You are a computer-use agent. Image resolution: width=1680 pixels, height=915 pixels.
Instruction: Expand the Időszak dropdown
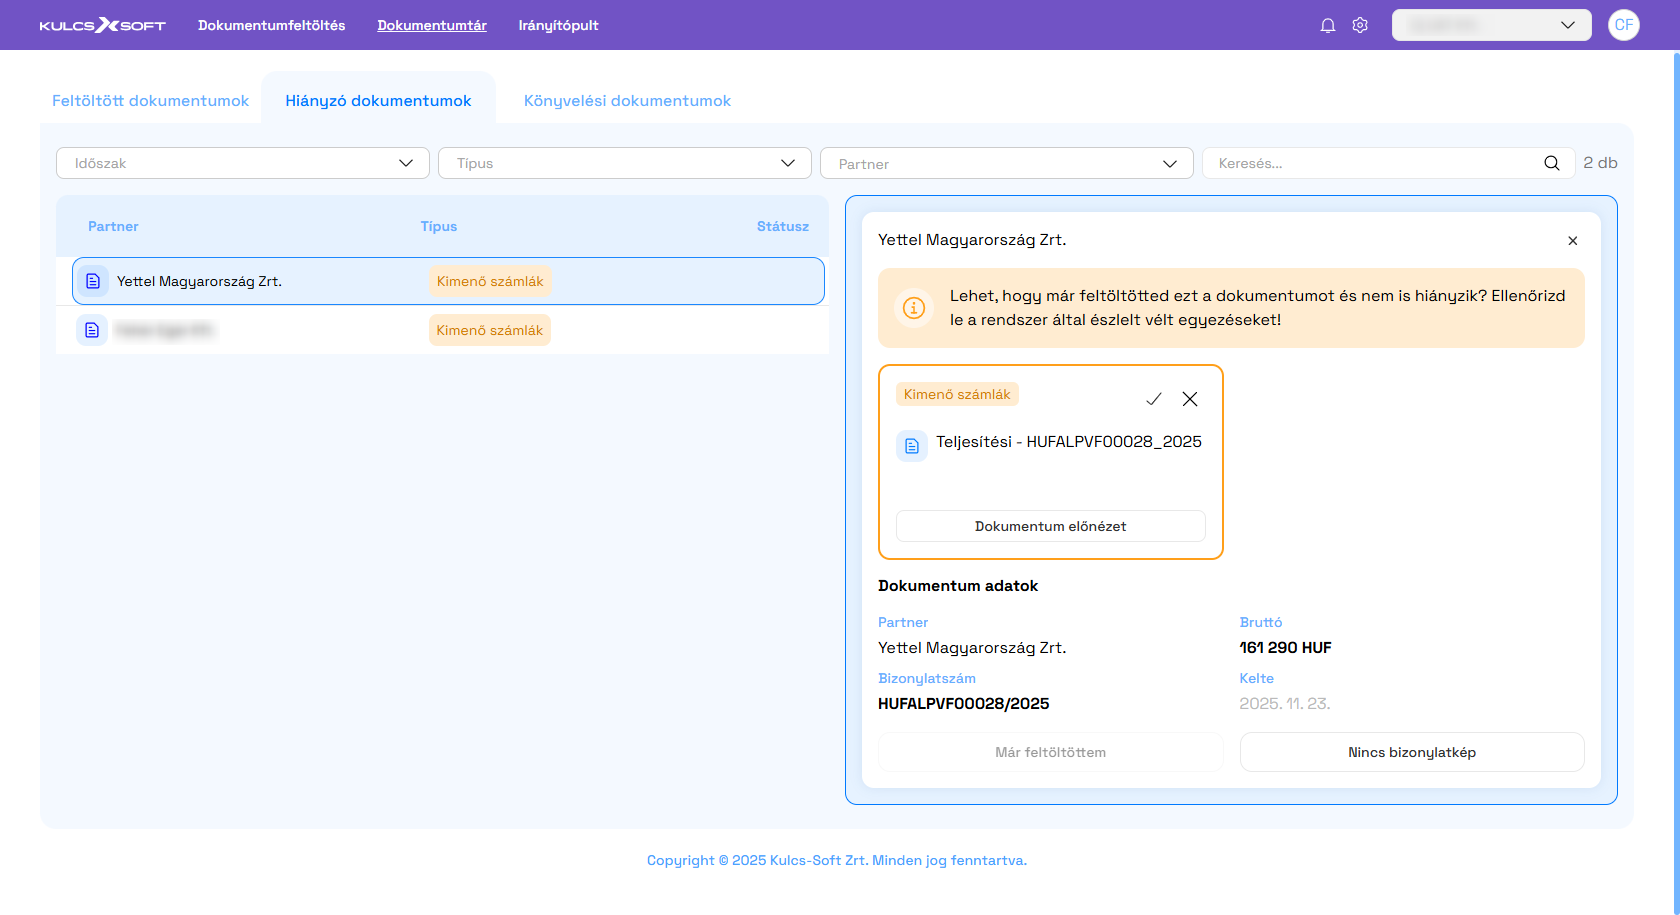[243, 163]
